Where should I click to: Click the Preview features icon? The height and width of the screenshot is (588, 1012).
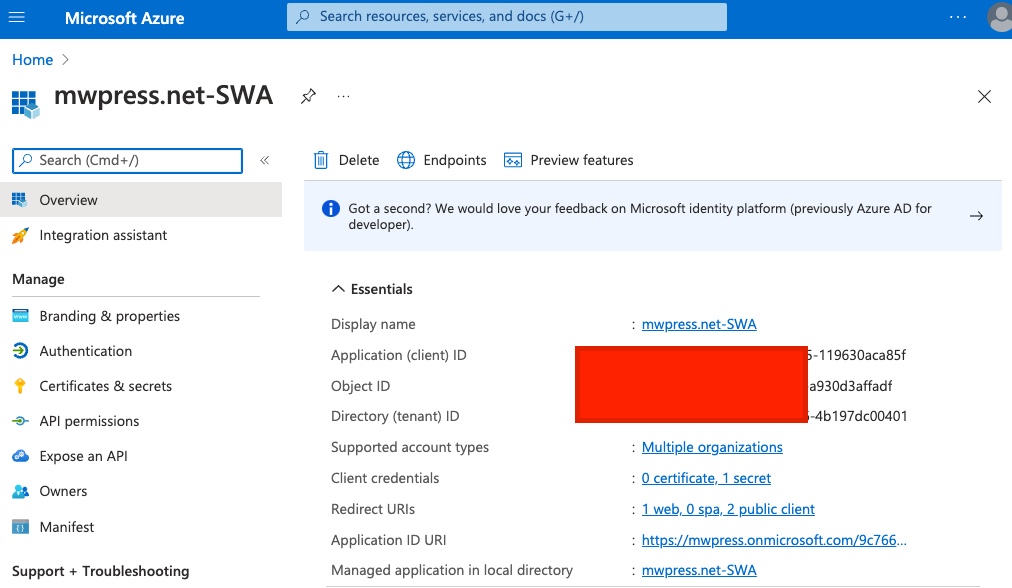(x=513, y=160)
